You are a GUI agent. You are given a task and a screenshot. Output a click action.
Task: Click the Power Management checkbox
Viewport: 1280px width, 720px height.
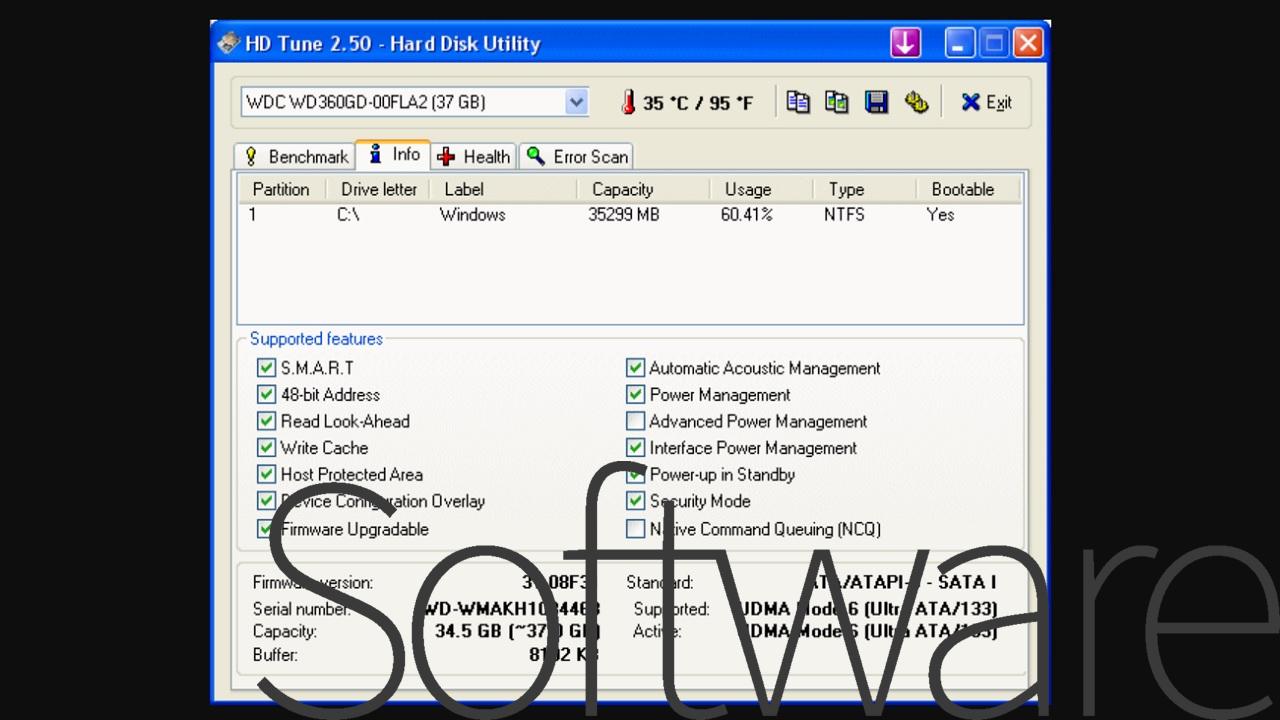point(635,395)
